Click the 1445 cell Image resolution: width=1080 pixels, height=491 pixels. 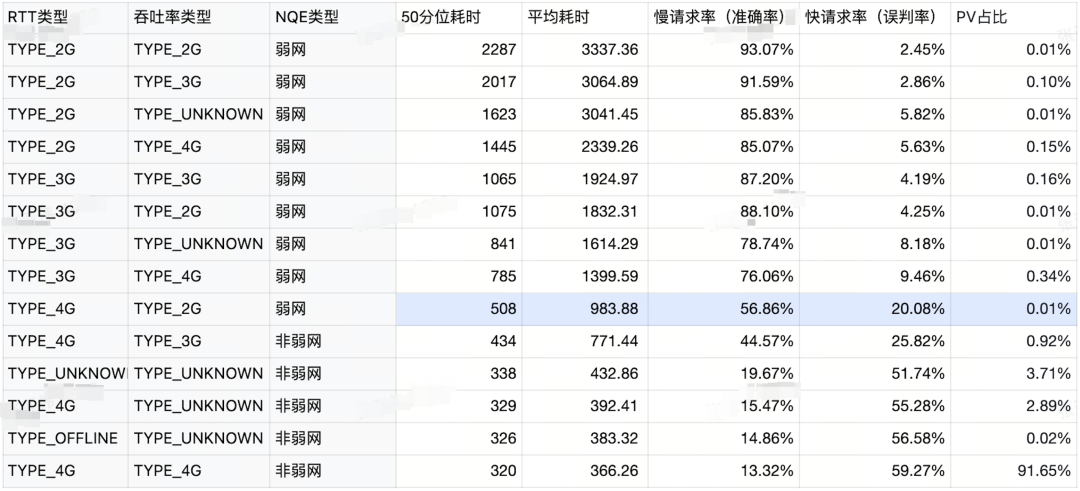[459, 147]
